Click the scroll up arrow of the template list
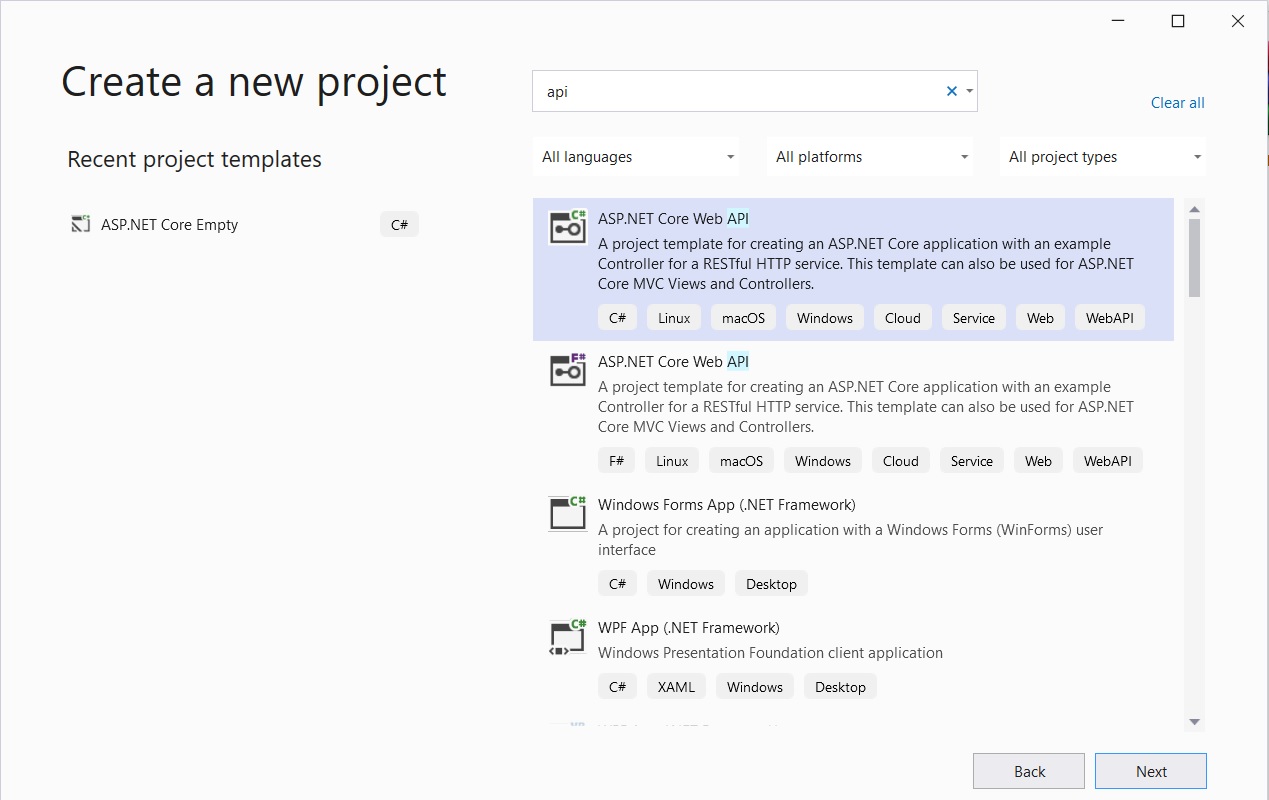1269x800 pixels. click(1194, 208)
